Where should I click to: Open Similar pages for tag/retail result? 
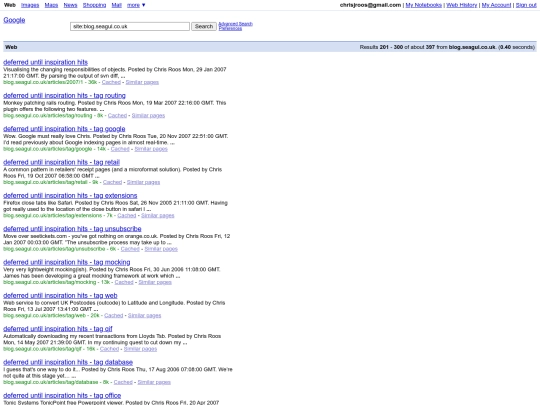pos(143,182)
